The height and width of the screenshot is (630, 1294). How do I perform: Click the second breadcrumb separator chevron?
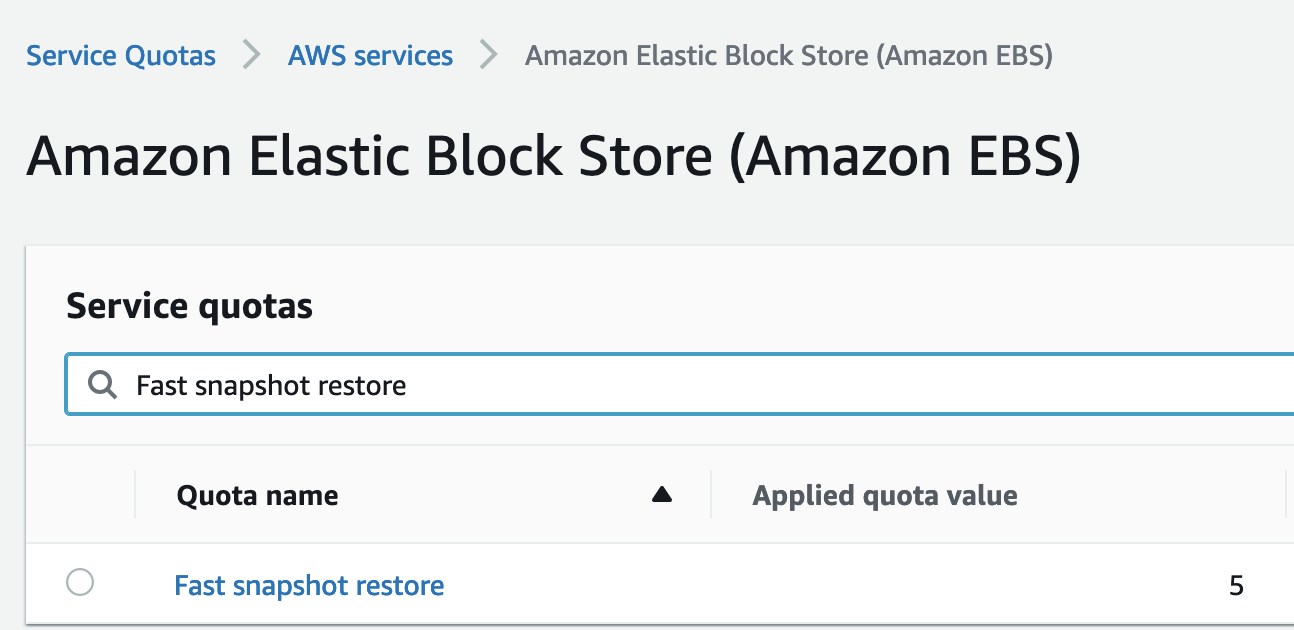tap(488, 55)
